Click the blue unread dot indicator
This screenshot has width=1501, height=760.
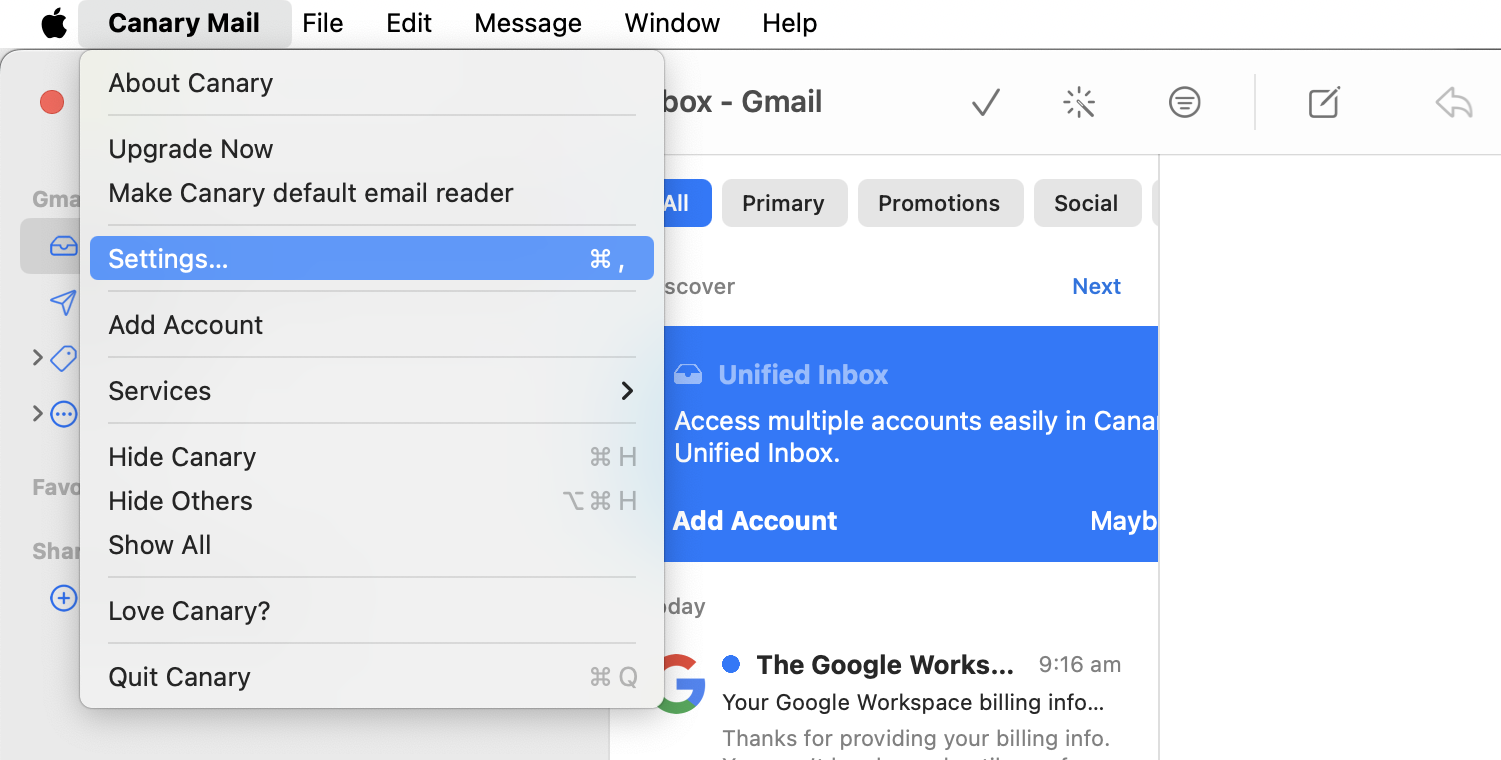[x=731, y=664]
